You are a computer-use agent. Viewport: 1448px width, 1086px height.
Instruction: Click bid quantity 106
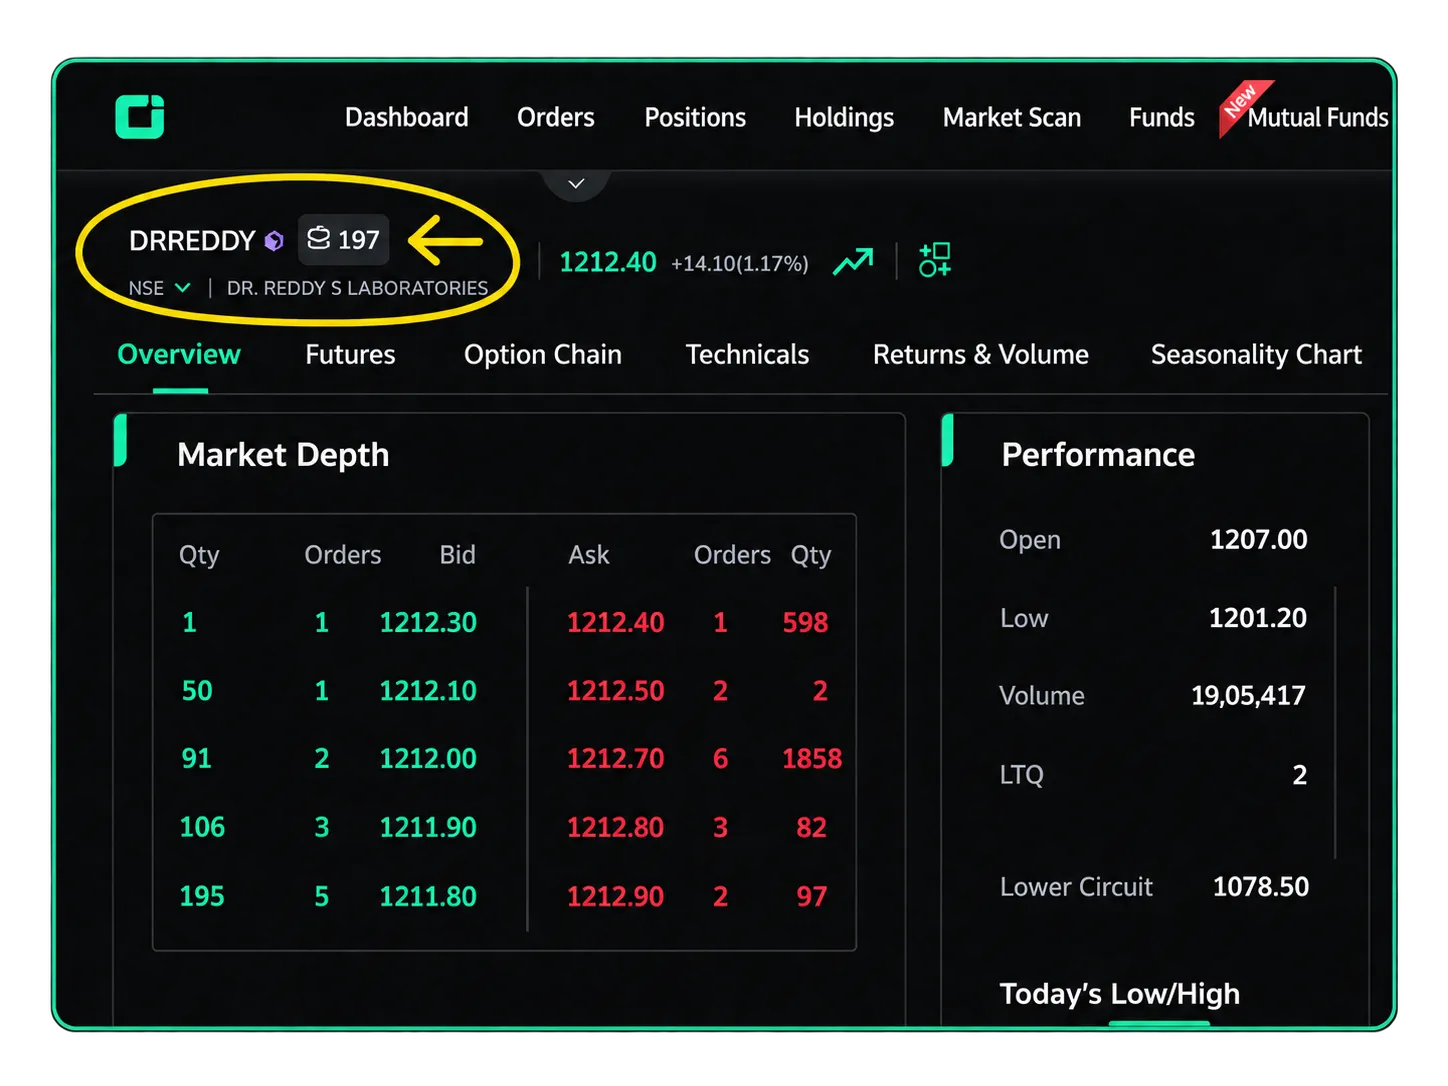(202, 828)
